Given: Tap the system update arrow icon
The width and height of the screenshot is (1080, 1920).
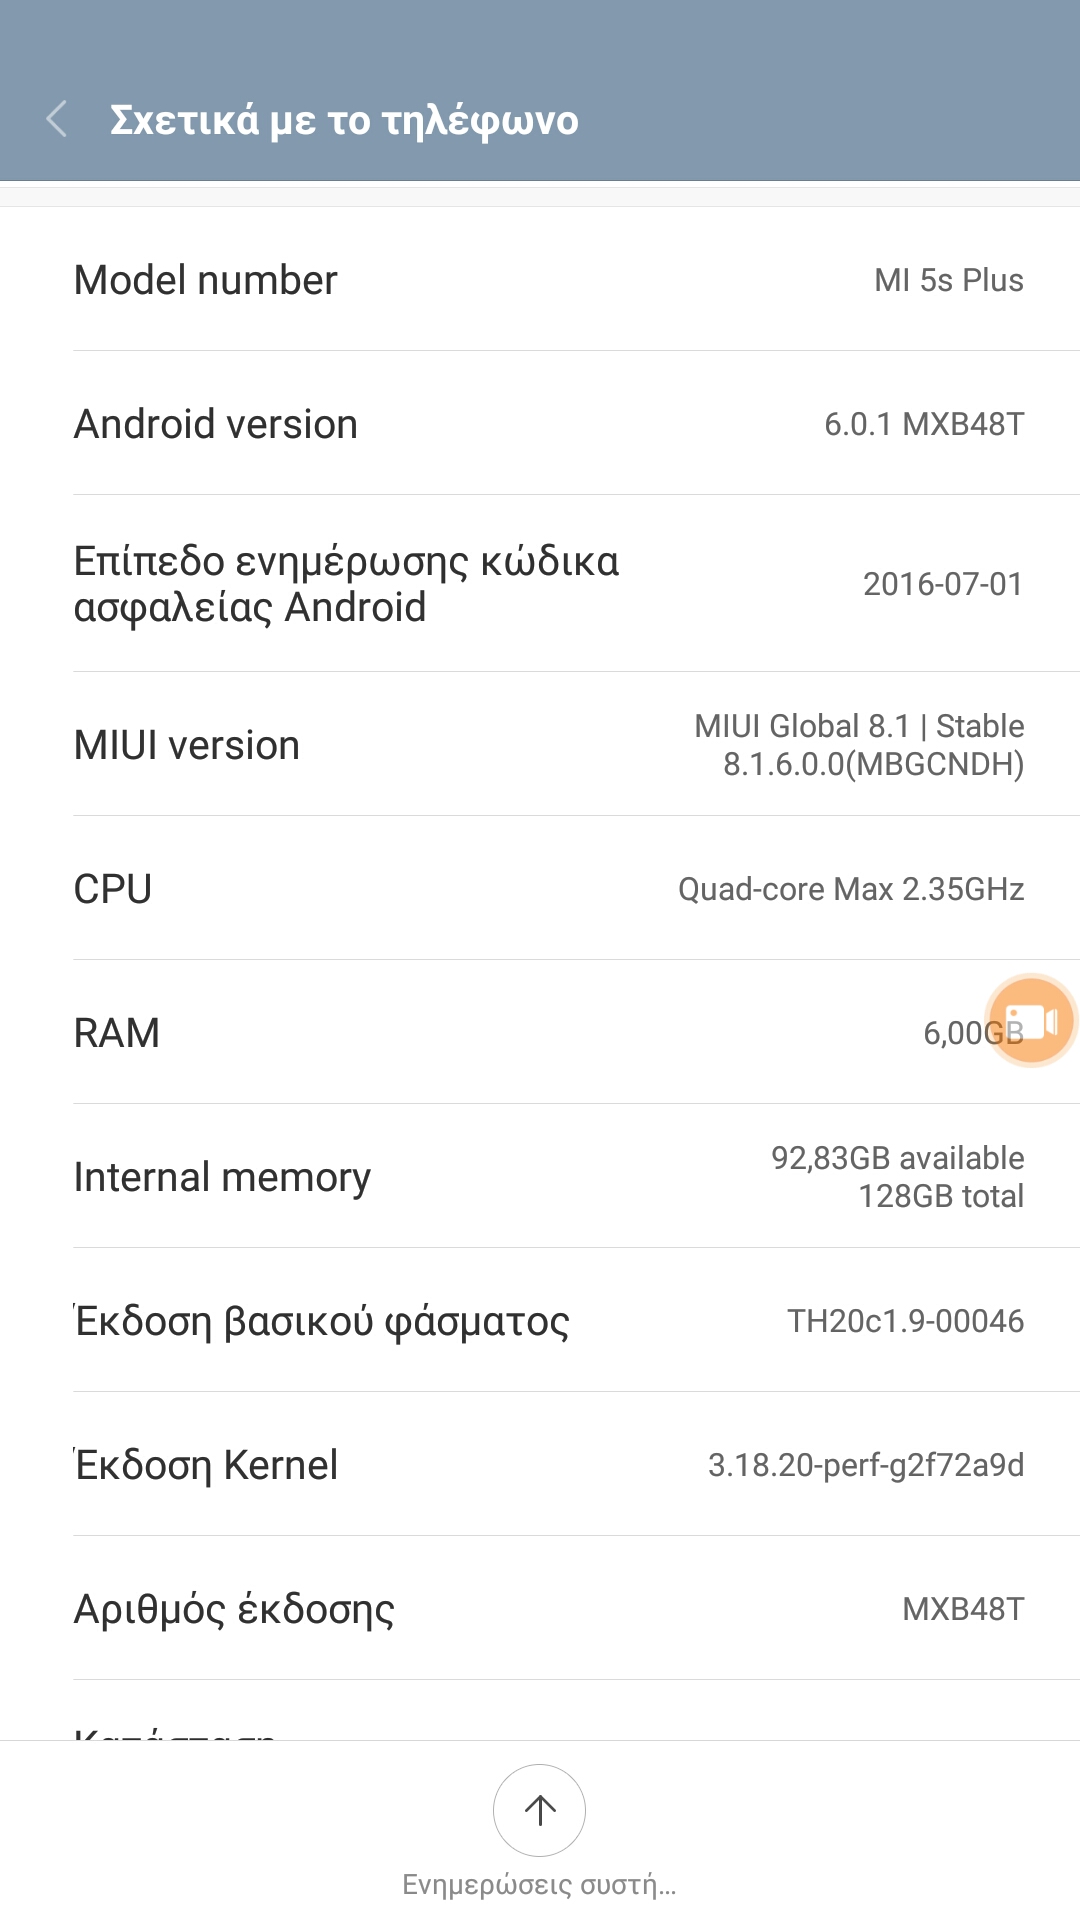Looking at the screenshot, I should point(539,1810).
